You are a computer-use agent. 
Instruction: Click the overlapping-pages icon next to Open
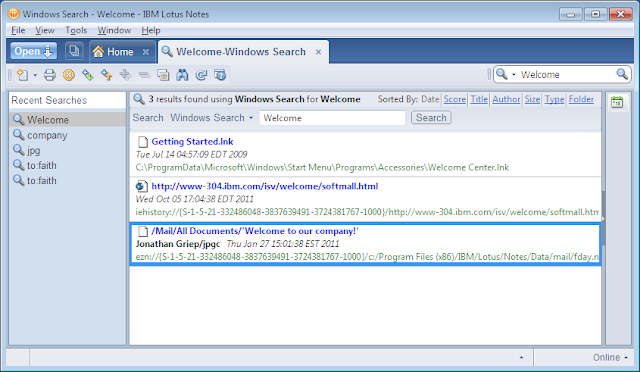pos(74,51)
